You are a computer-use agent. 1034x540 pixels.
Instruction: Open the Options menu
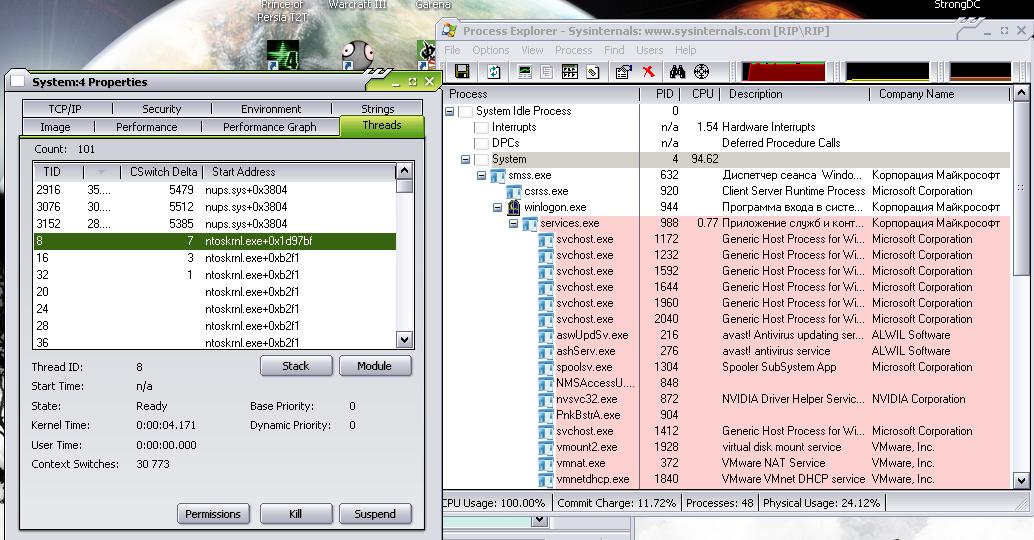pos(490,50)
